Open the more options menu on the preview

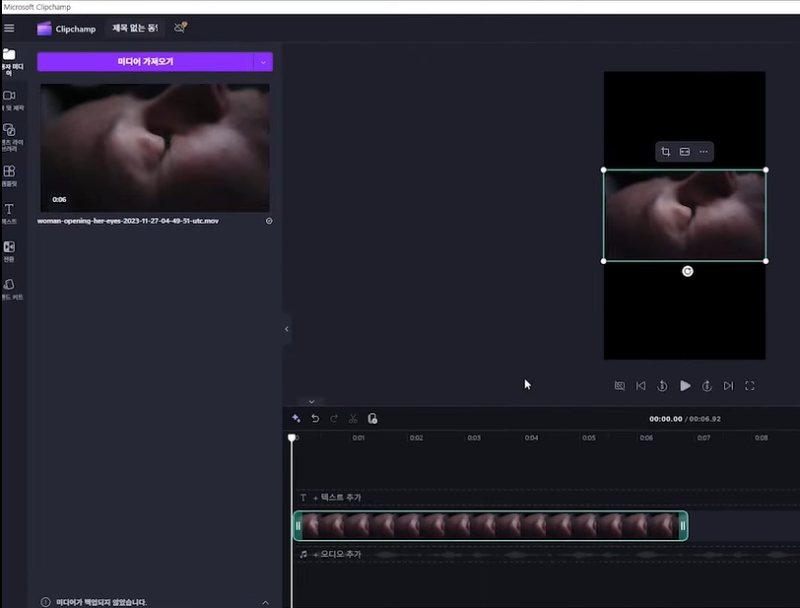point(704,151)
